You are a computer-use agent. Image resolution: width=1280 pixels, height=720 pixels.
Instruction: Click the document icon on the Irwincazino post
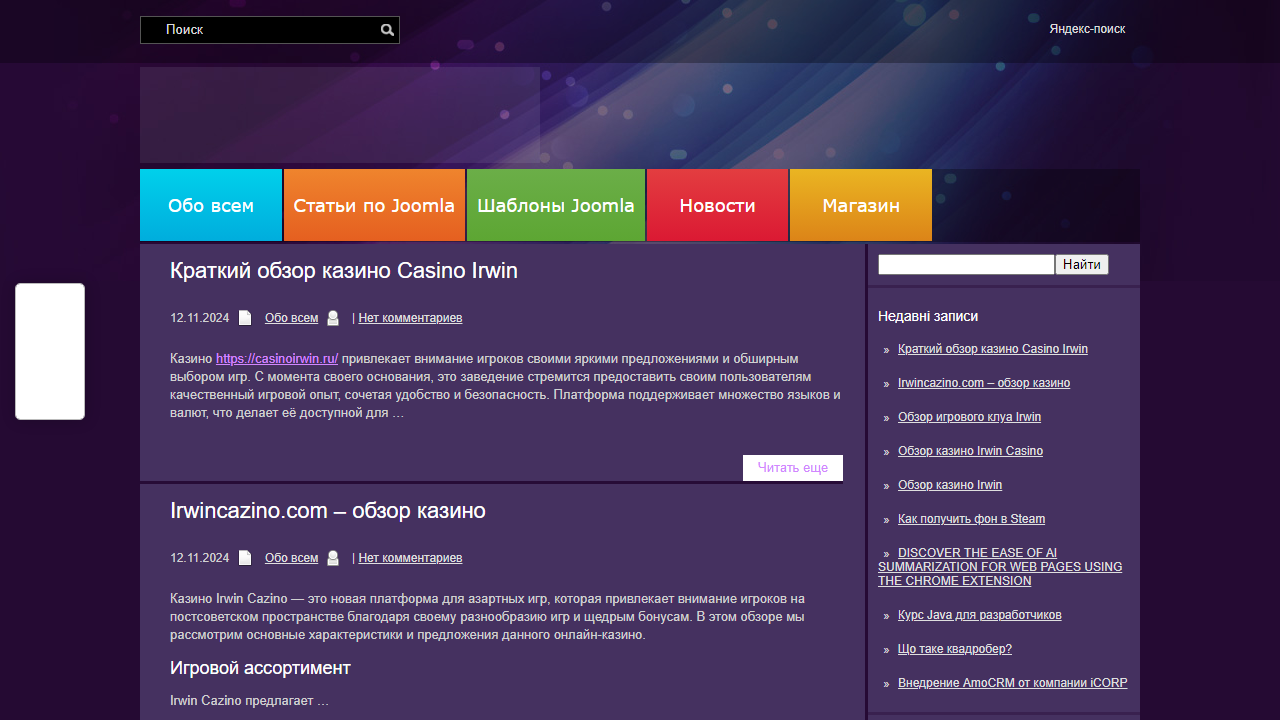tap(245, 557)
